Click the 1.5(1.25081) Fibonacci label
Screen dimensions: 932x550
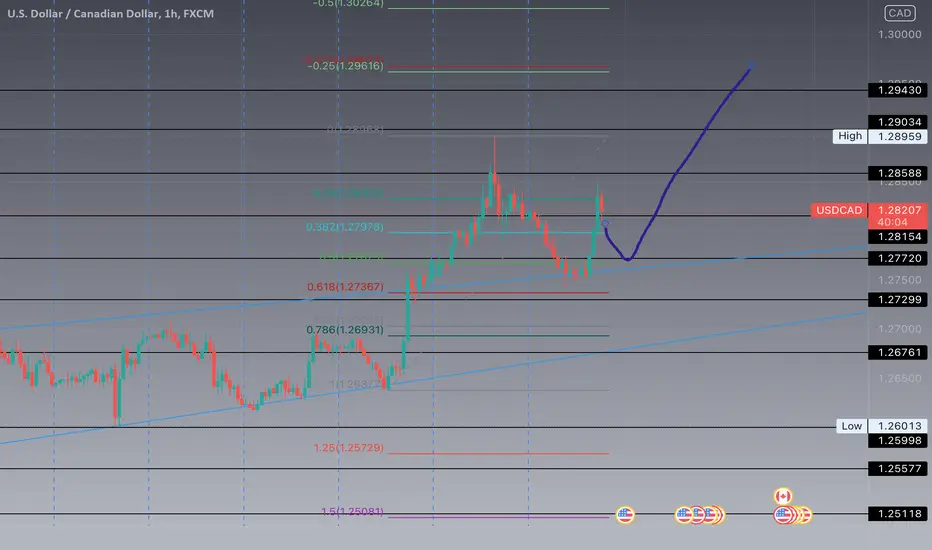tap(352, 511)
